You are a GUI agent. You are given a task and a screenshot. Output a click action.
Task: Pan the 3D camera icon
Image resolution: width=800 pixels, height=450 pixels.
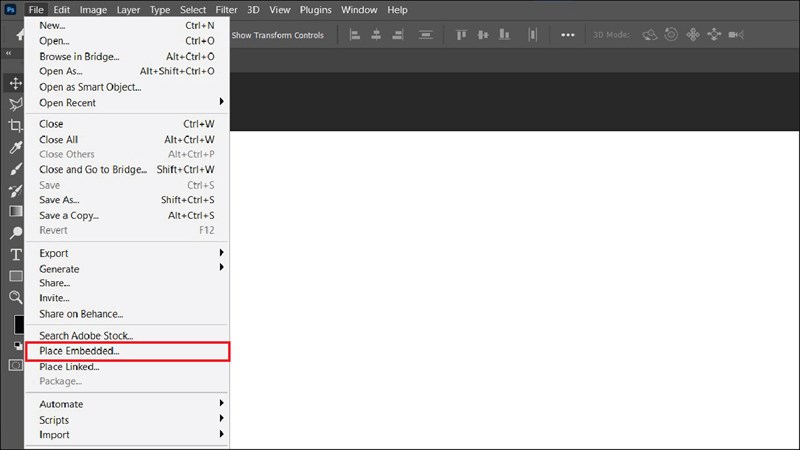pos(693,35)
